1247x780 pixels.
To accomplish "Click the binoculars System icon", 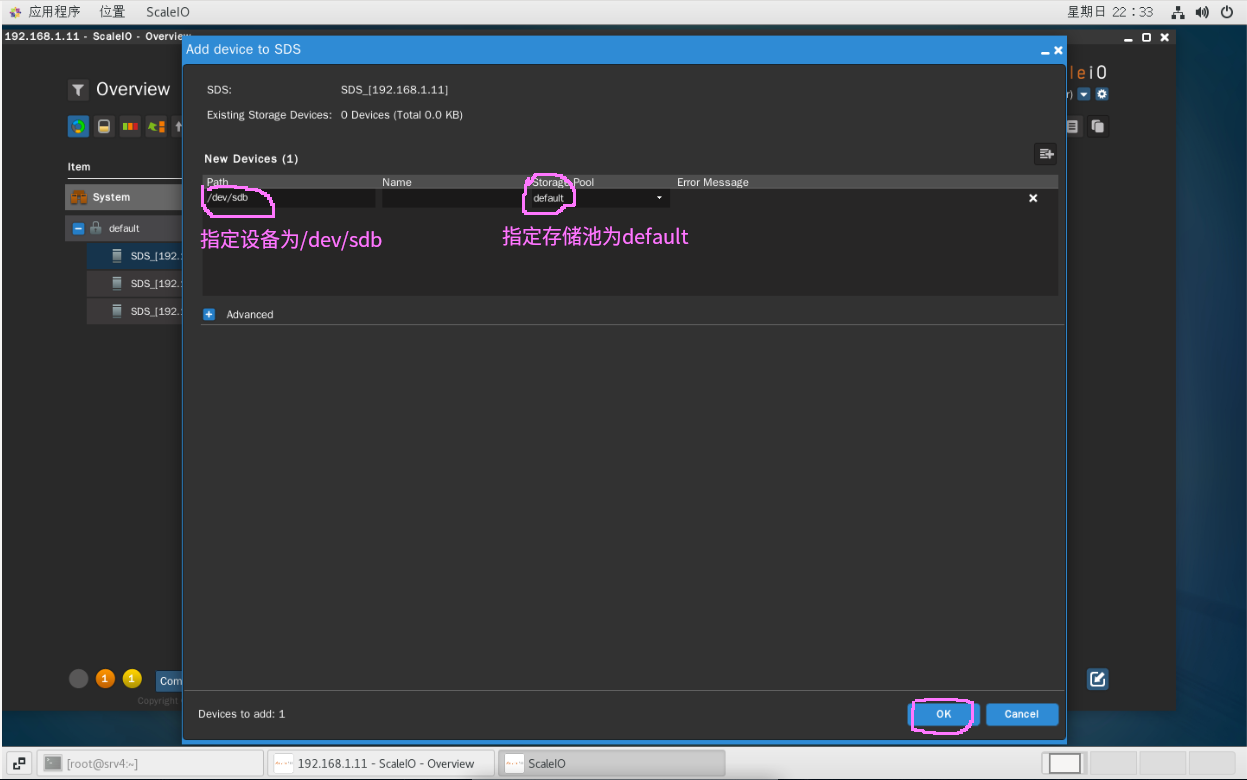I will click(80, 197).
